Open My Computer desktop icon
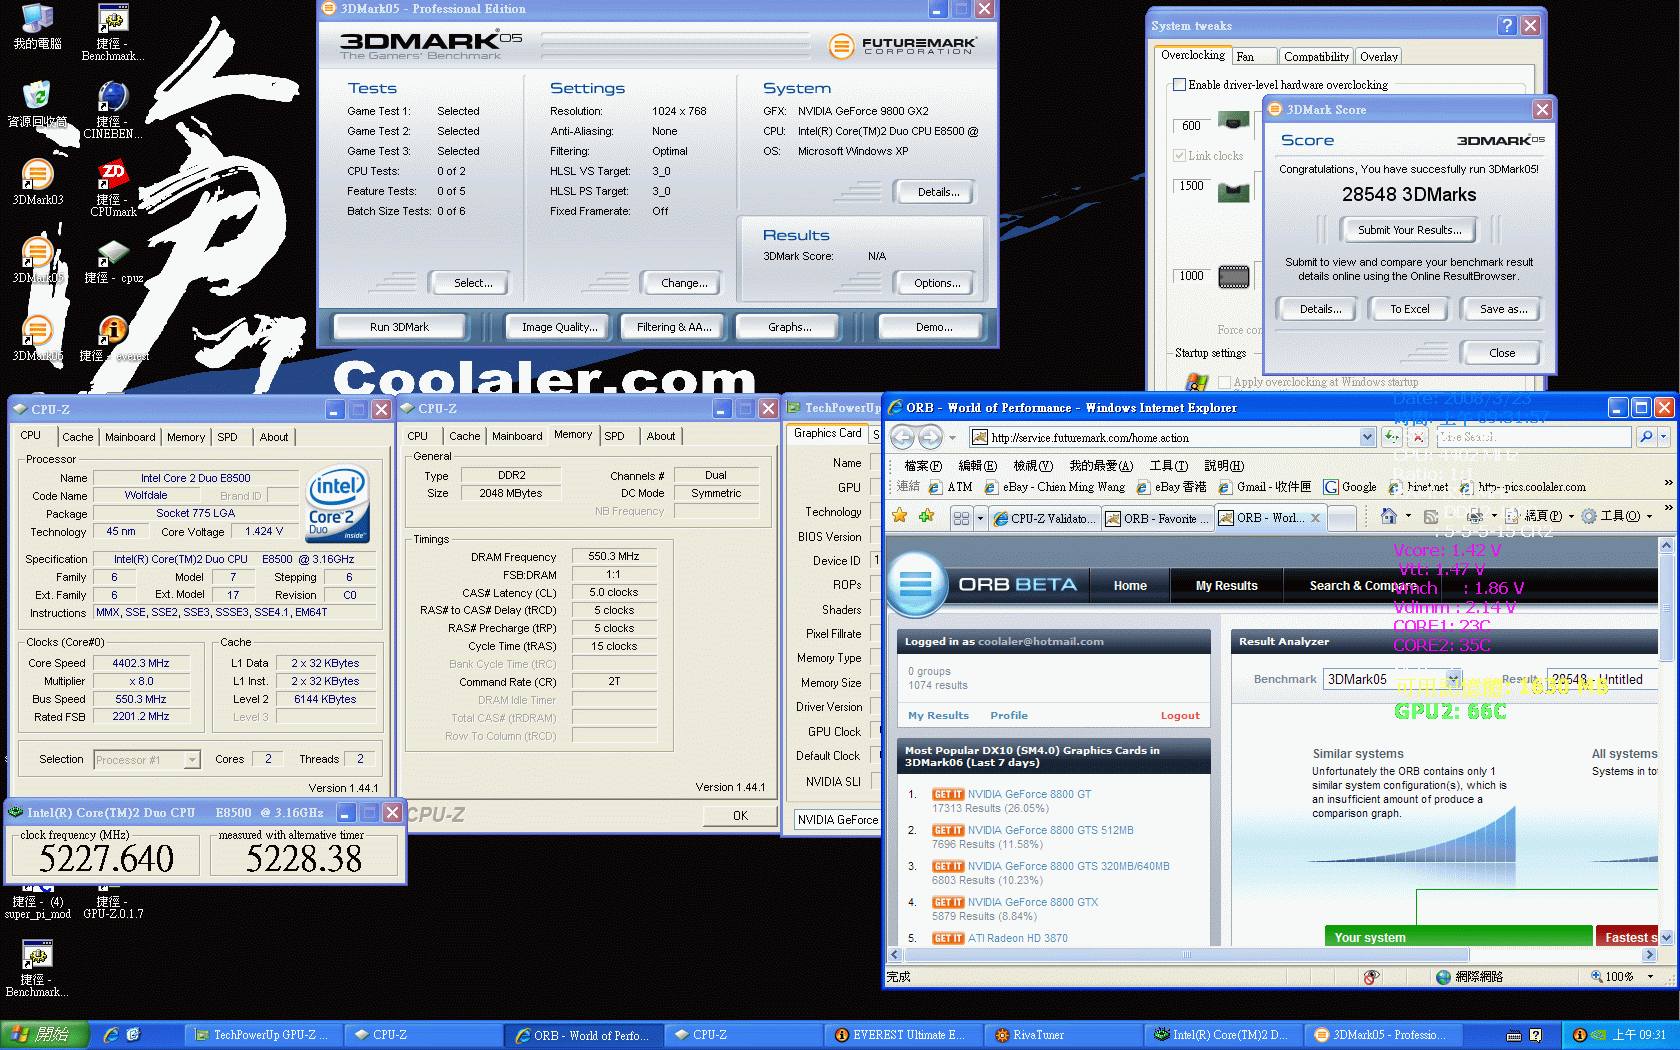1680x1050 pixels. [37, 27]
